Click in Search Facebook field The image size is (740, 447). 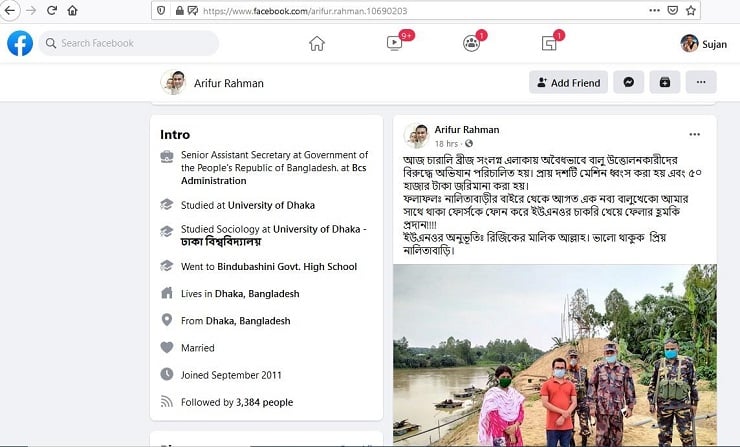tap(128, 43)
